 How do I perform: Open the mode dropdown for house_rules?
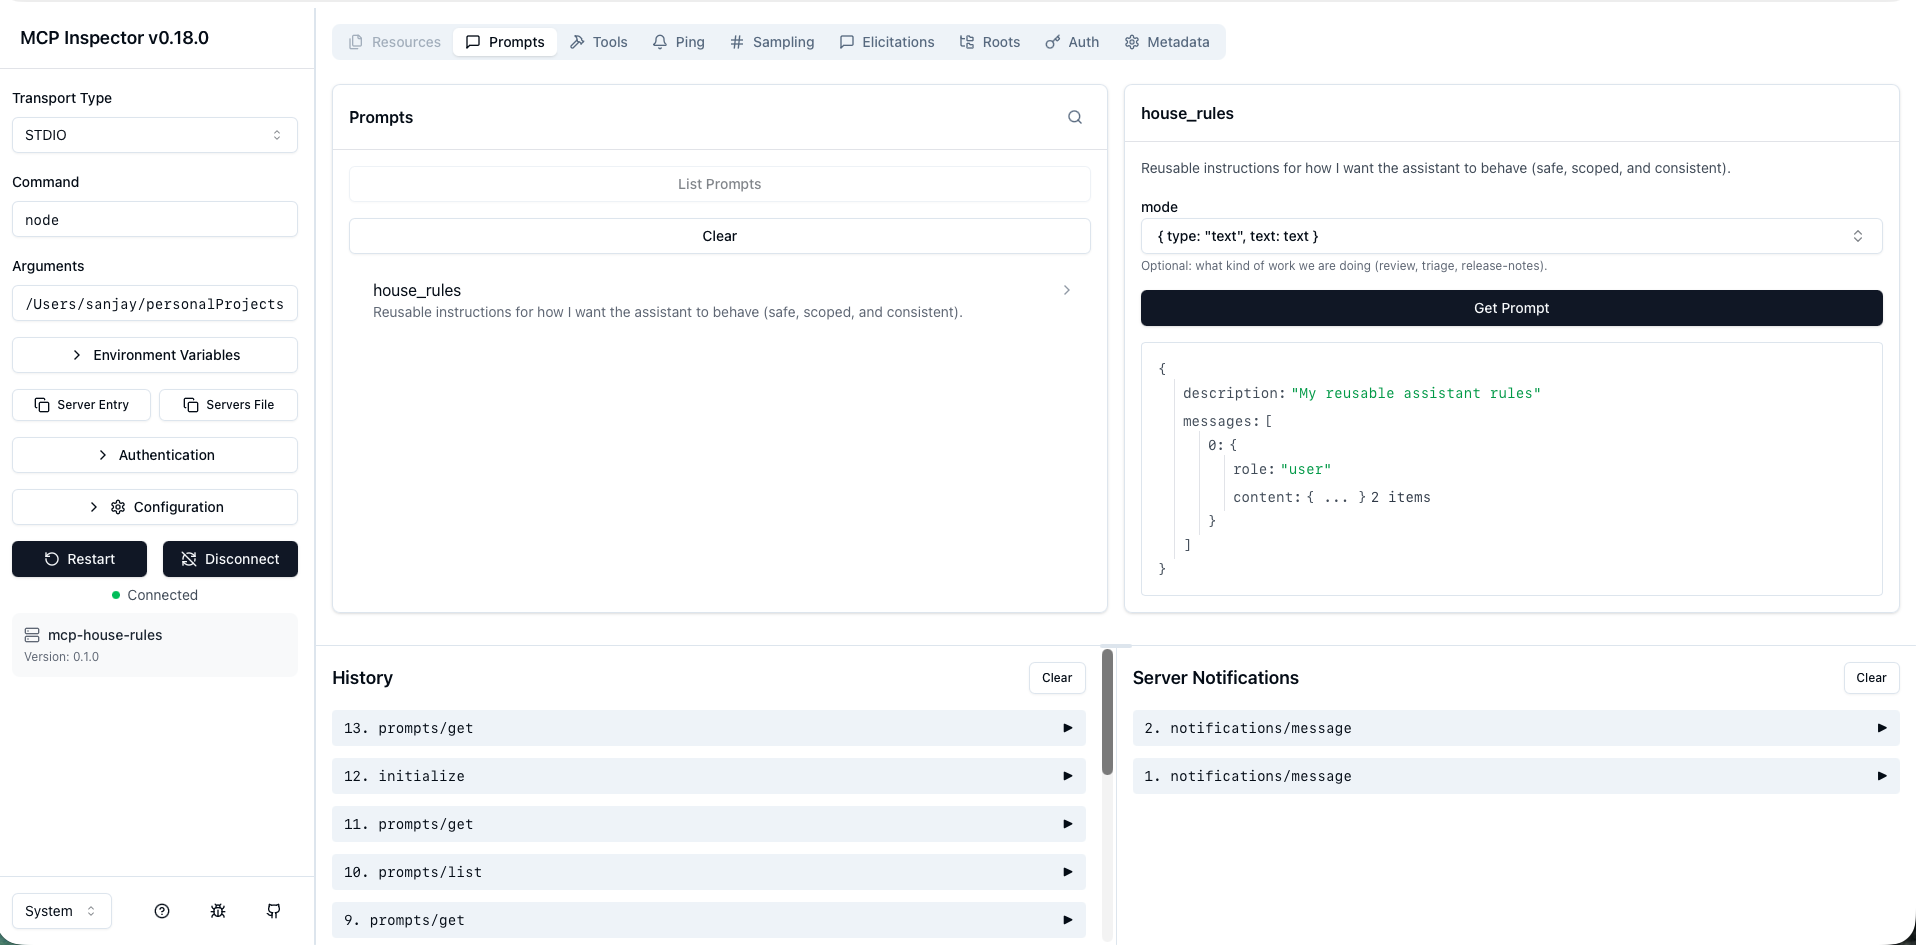click(x=1511, y=236)
